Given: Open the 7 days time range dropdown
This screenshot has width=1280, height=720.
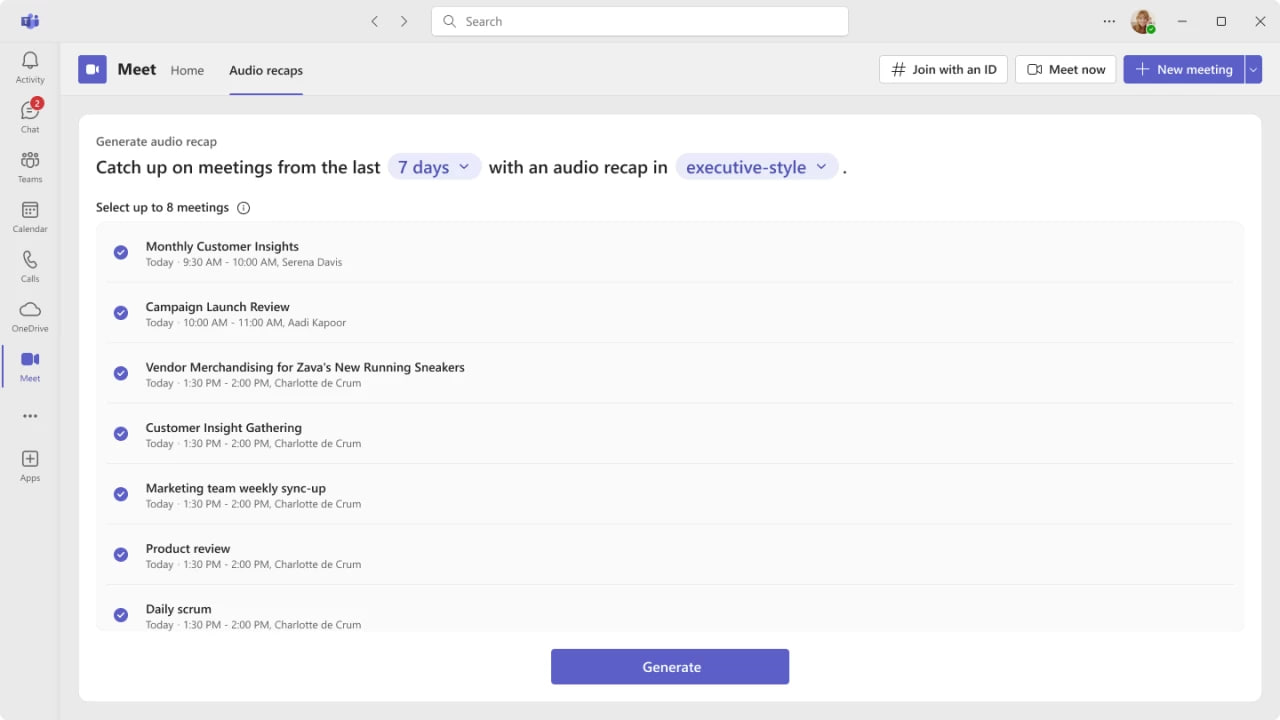Looking at the screenshot, I should 434,166.
